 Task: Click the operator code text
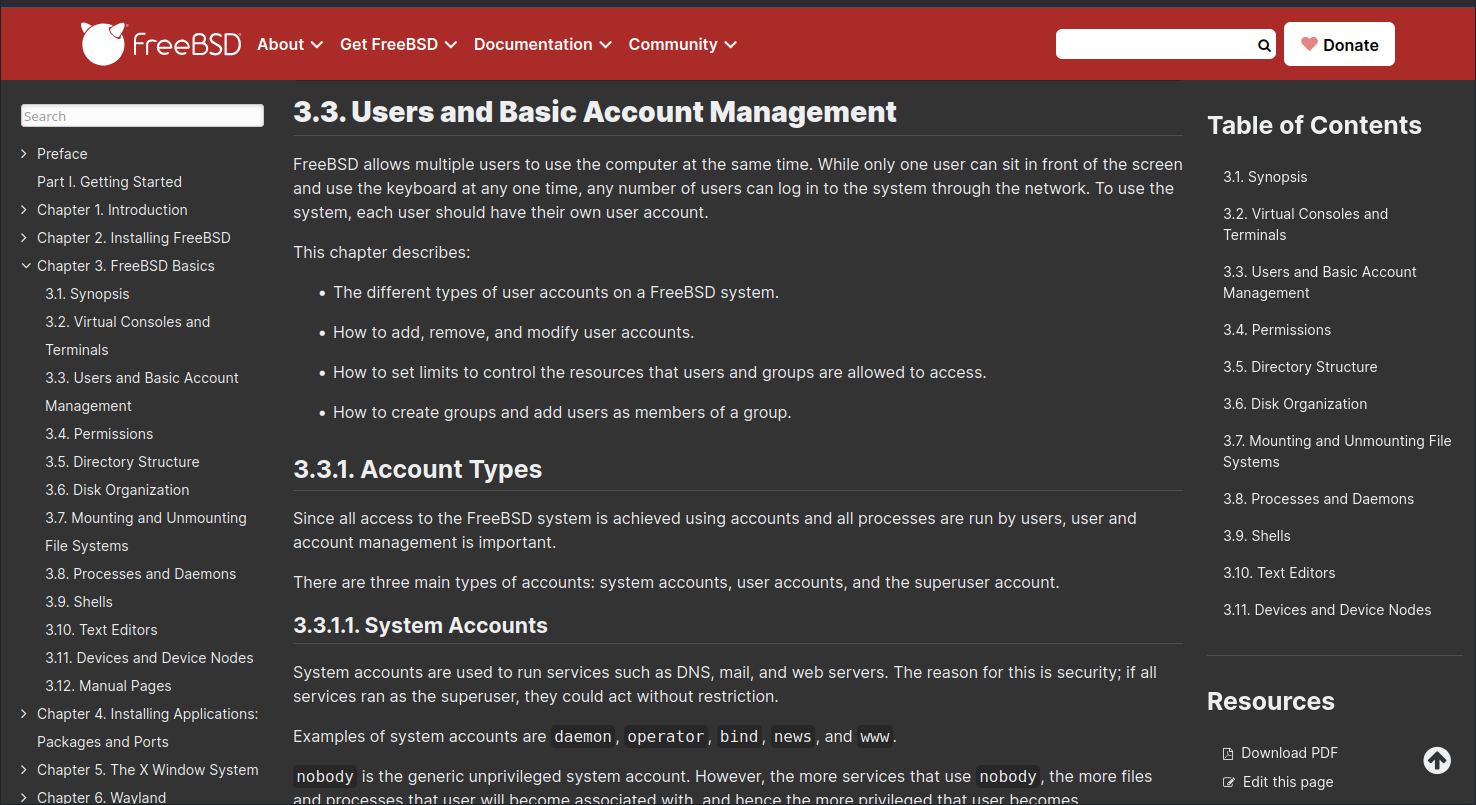click(665, 737)
